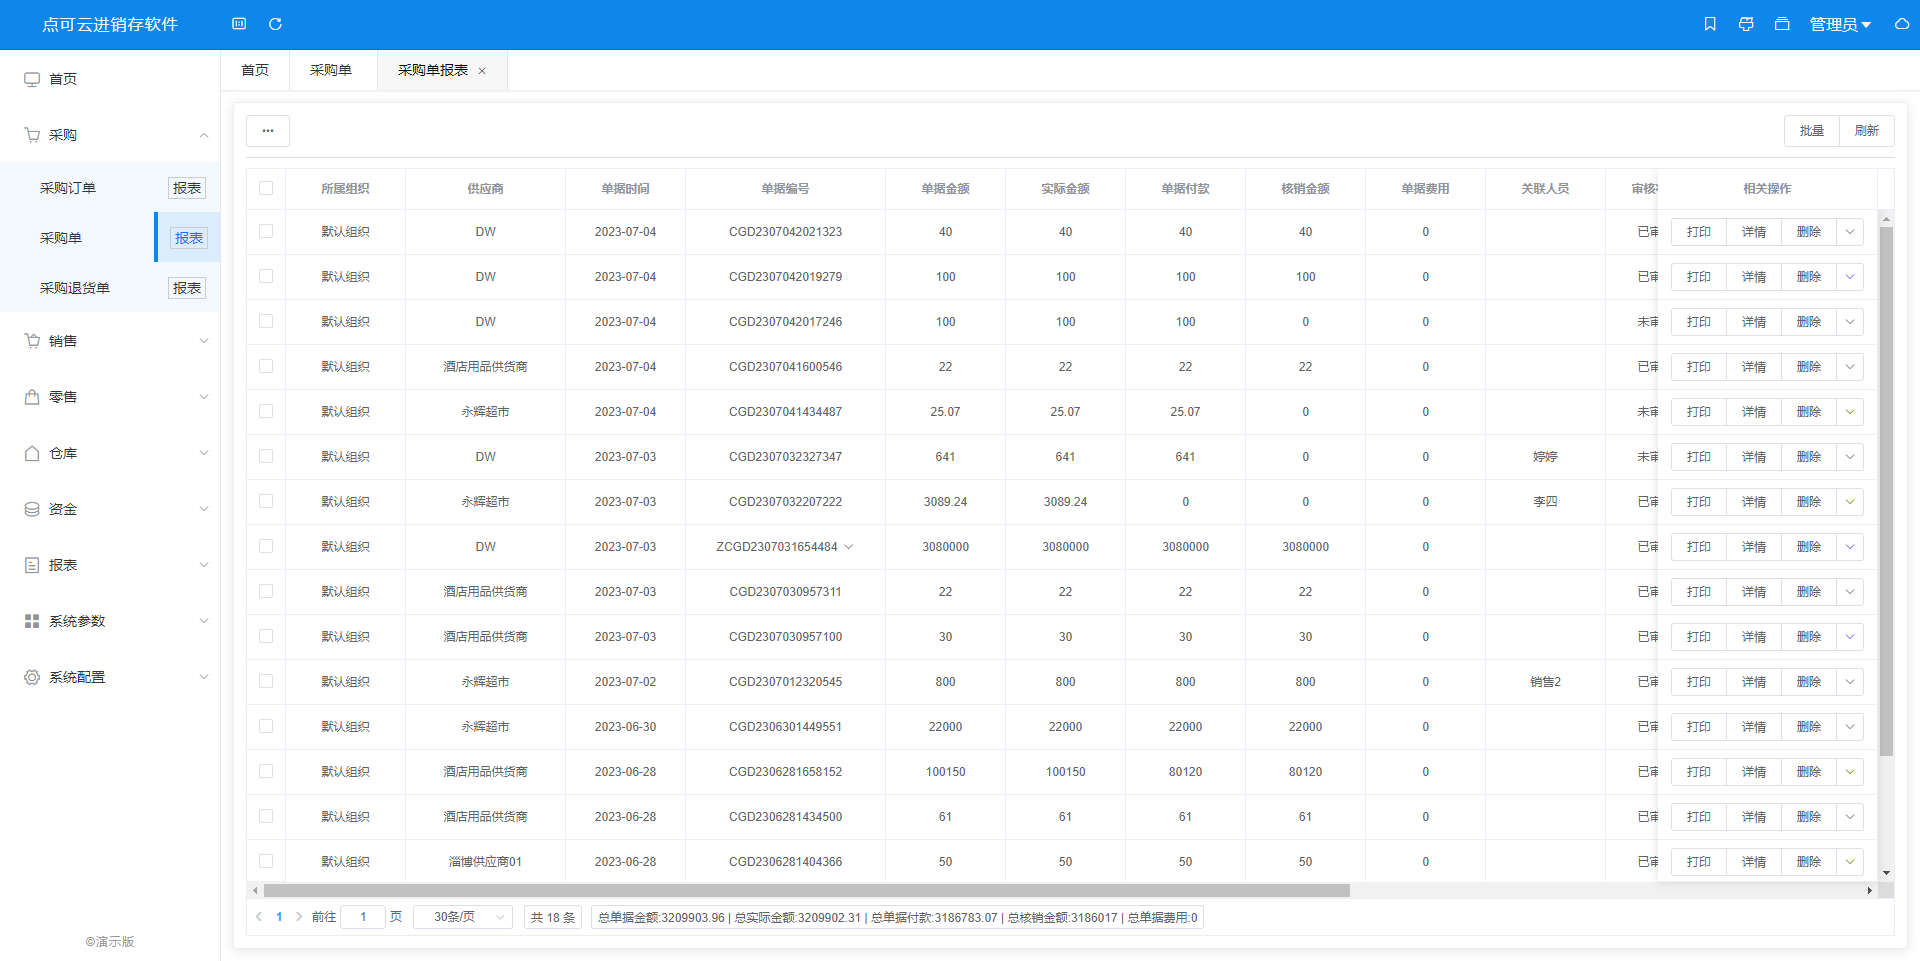Click 报表 button next to 采购退货单
Viewport: 1920px width, 961px height.
click(x=187, y=288)
